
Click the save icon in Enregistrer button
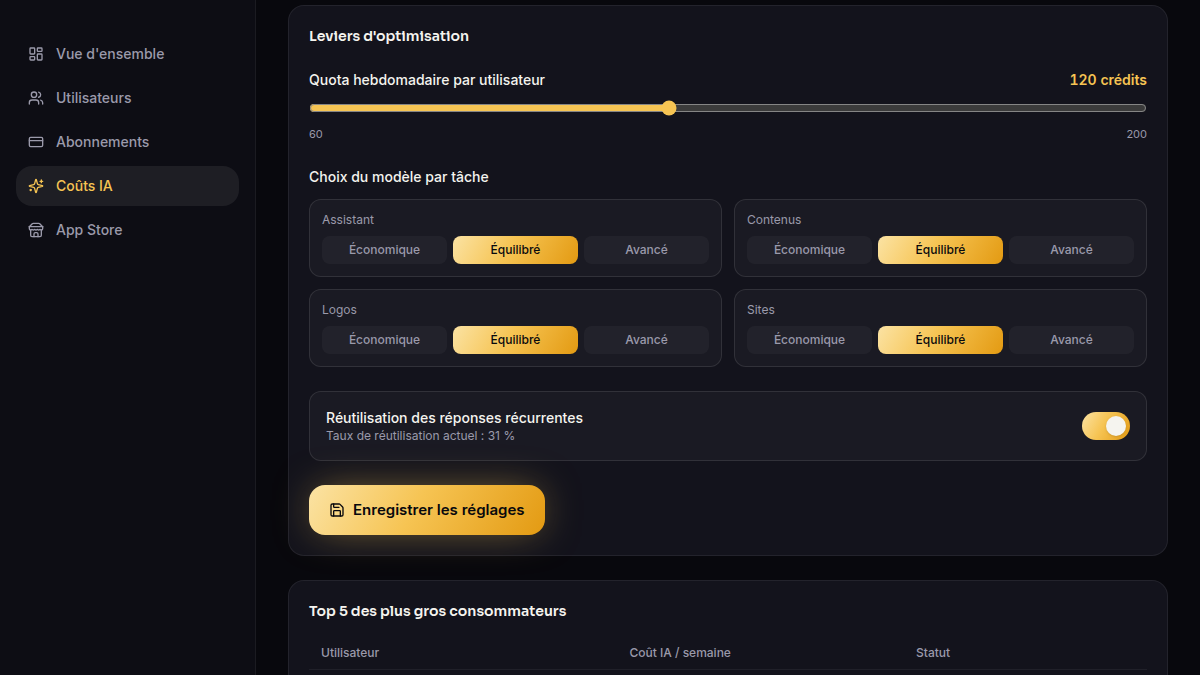(337, 510)
